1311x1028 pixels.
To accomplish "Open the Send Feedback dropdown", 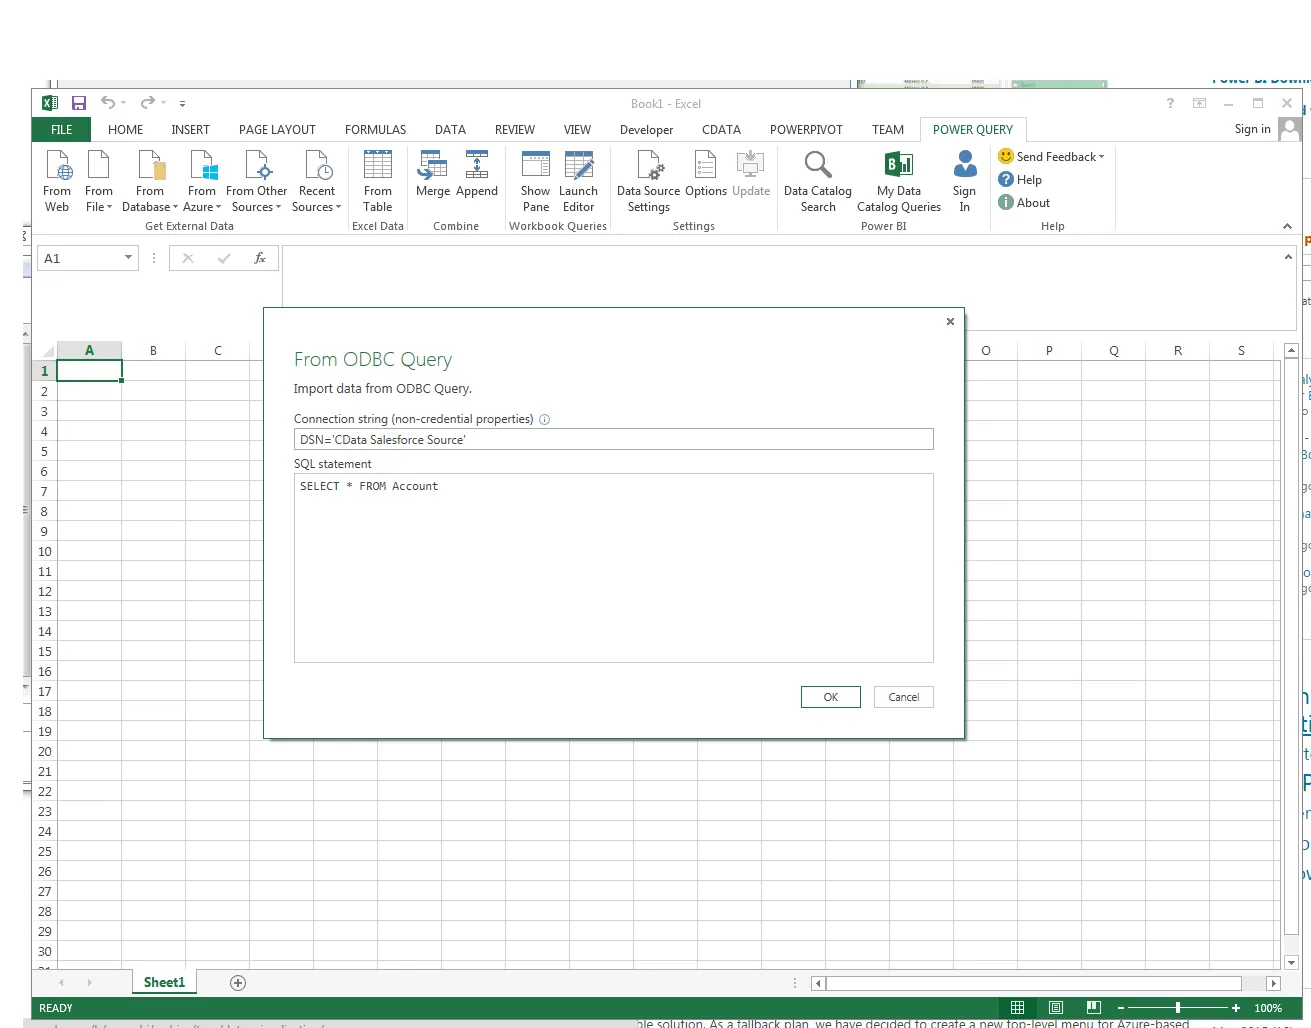I will 1051,156.
